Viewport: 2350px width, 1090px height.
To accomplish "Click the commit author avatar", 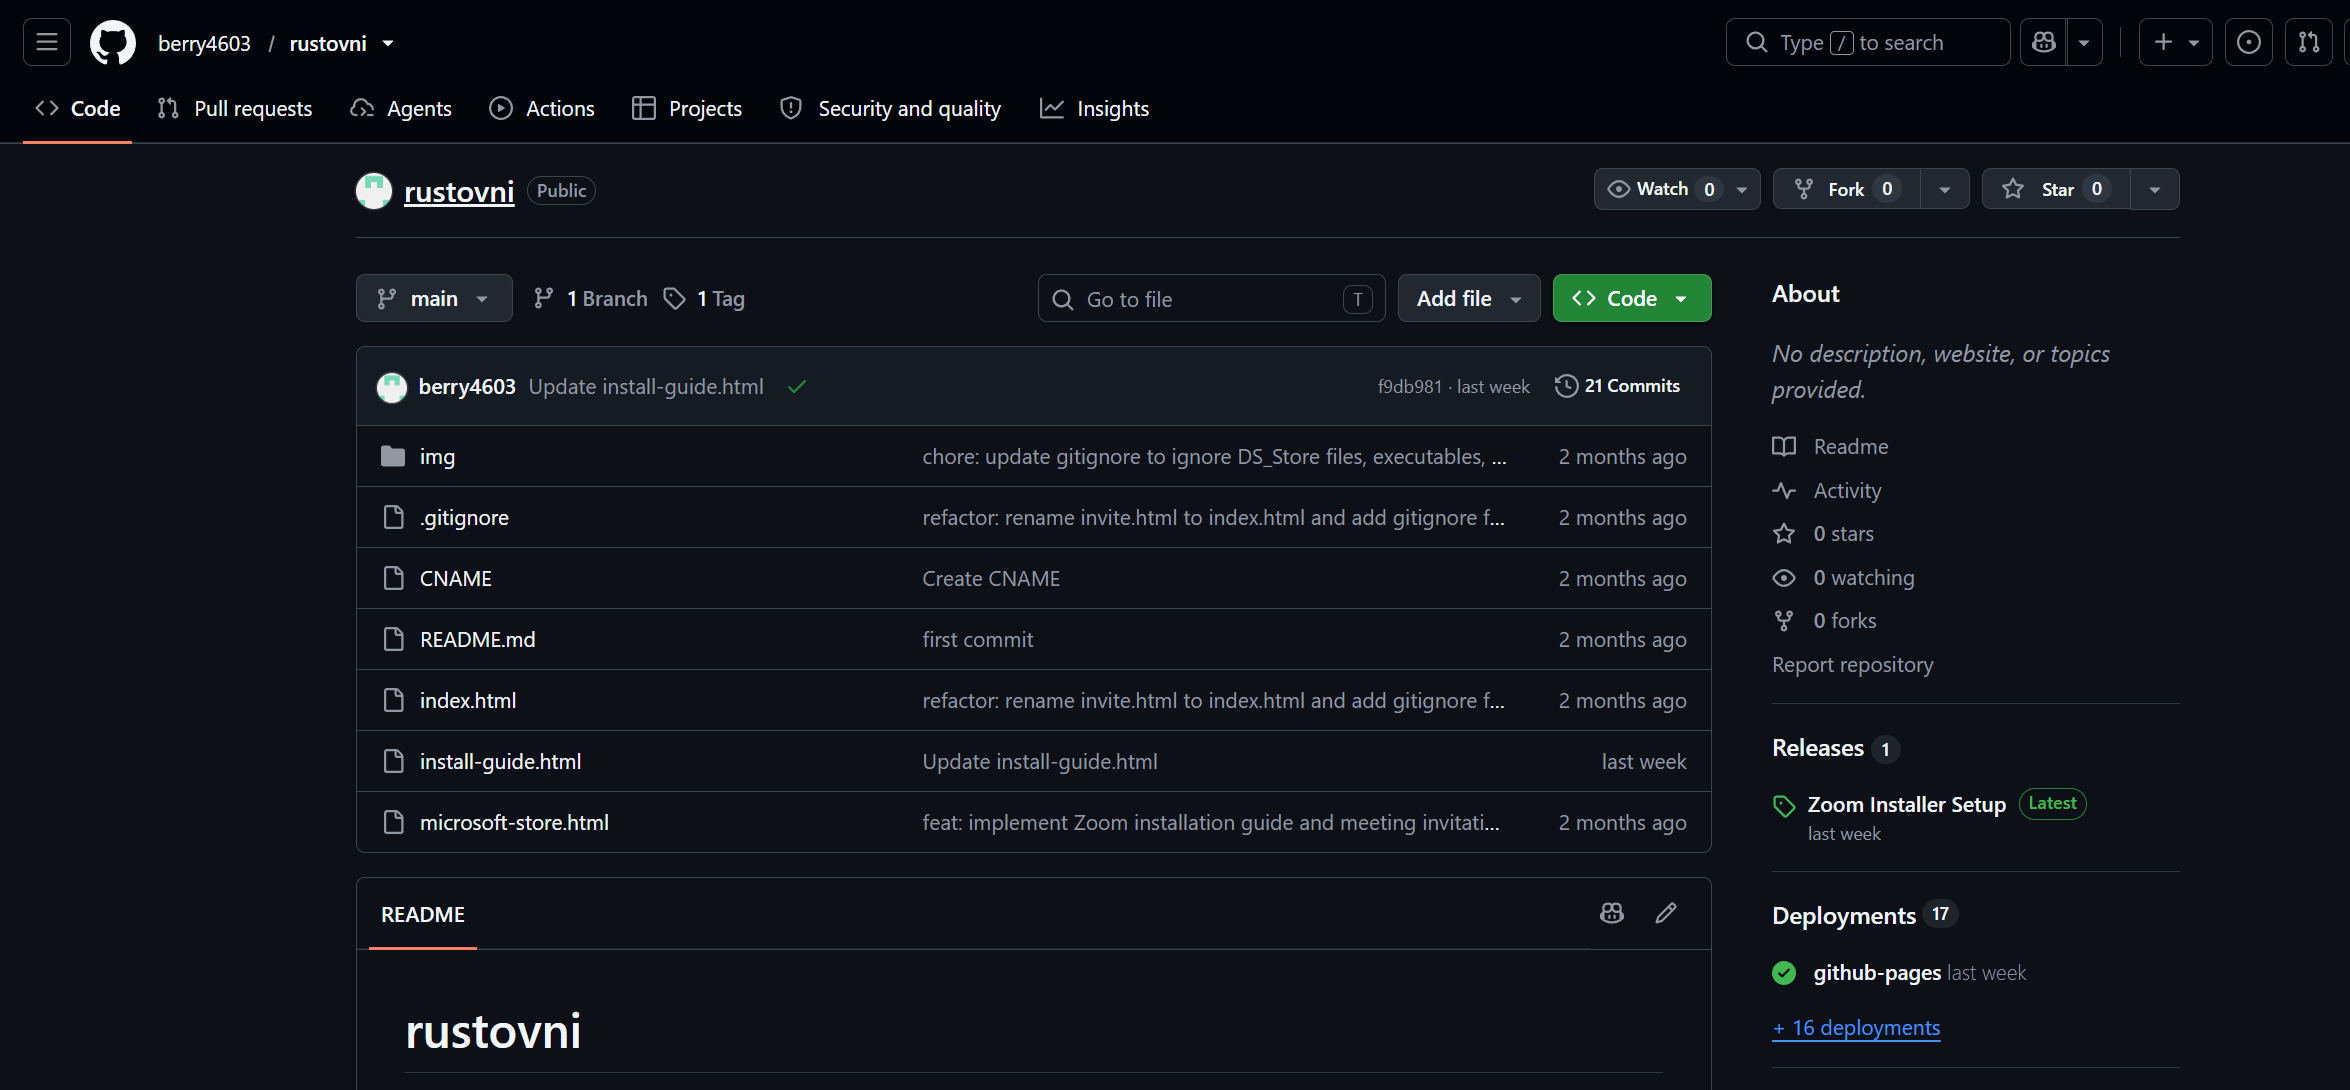I will click(392, 387).
